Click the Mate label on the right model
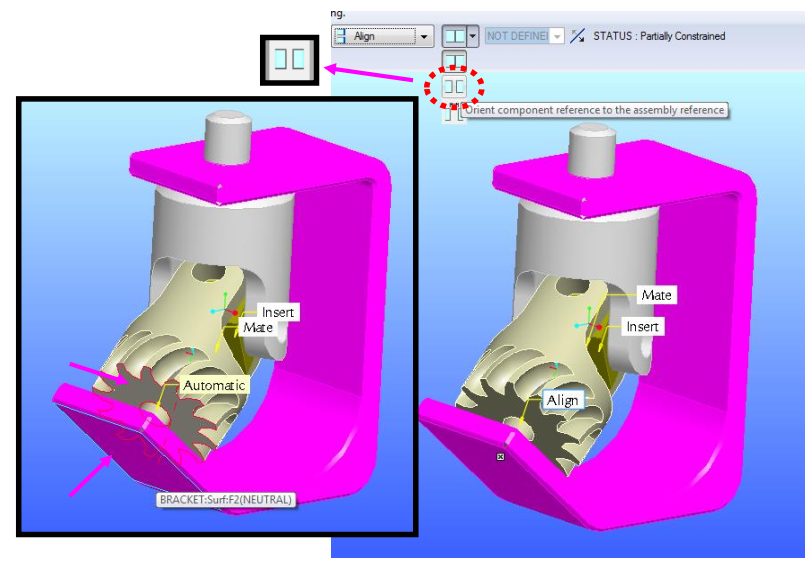Screen dimensions: 812x574 point(656,295)
